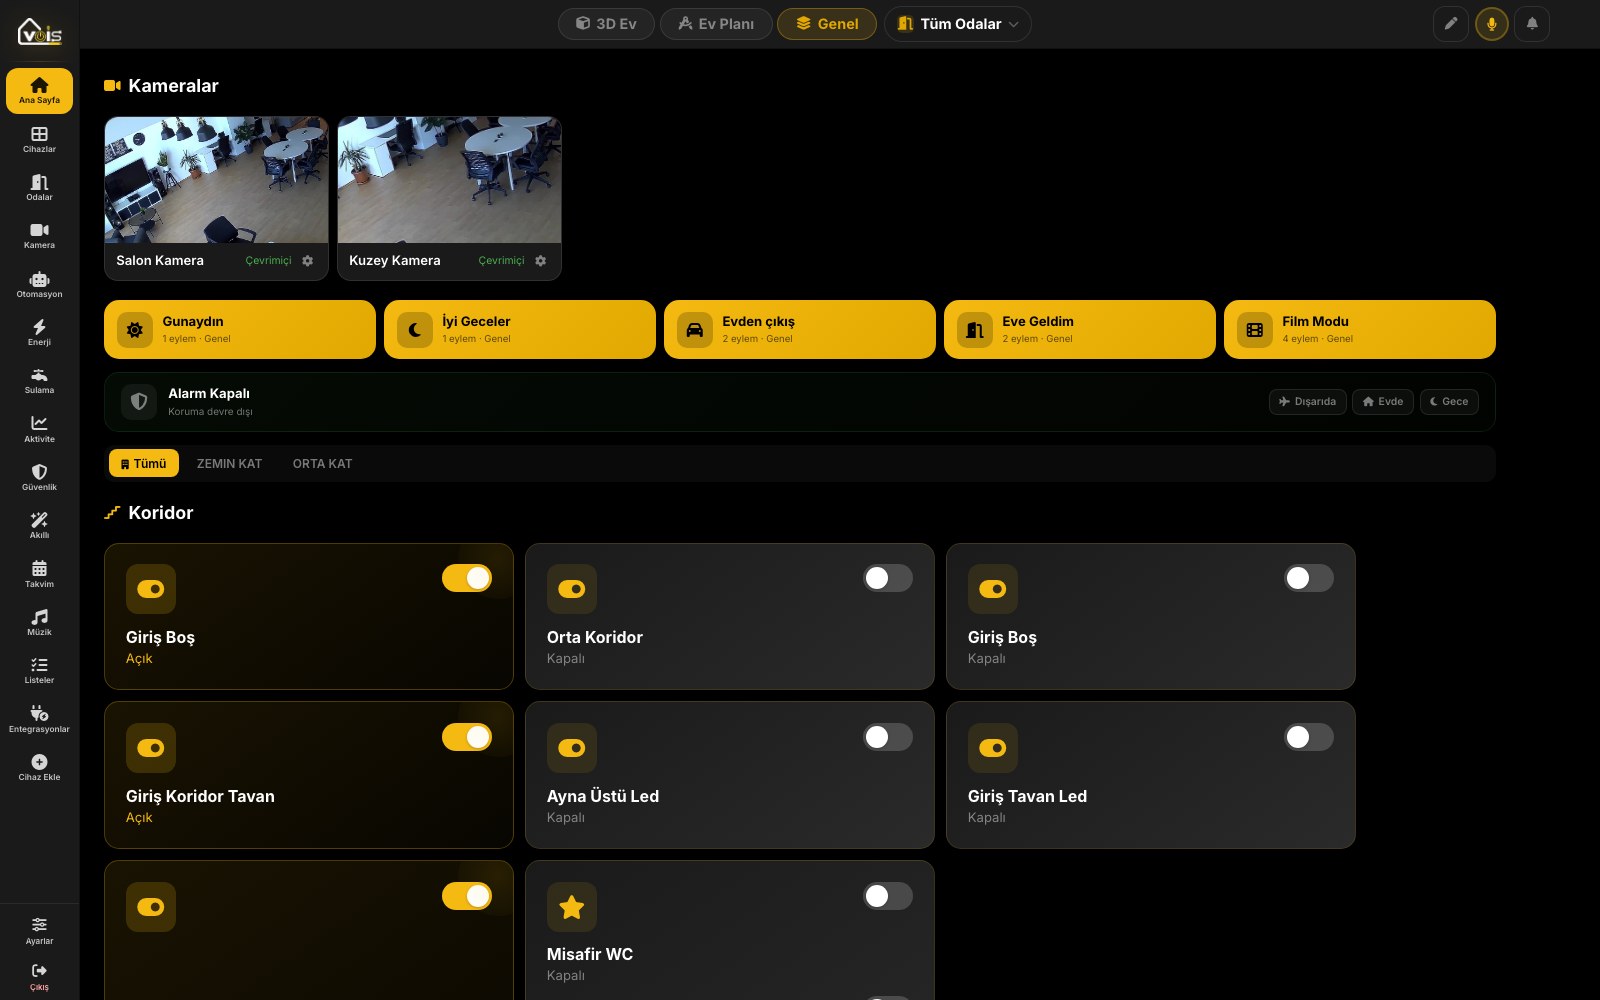Switch to the 3D Ev view

point(606,24)
